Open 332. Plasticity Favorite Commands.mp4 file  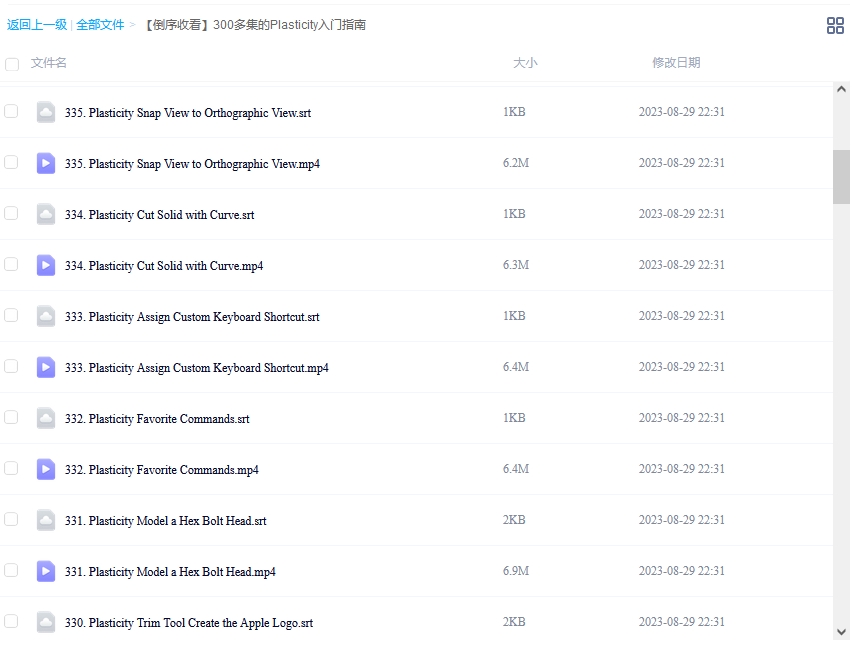[161, 470]
